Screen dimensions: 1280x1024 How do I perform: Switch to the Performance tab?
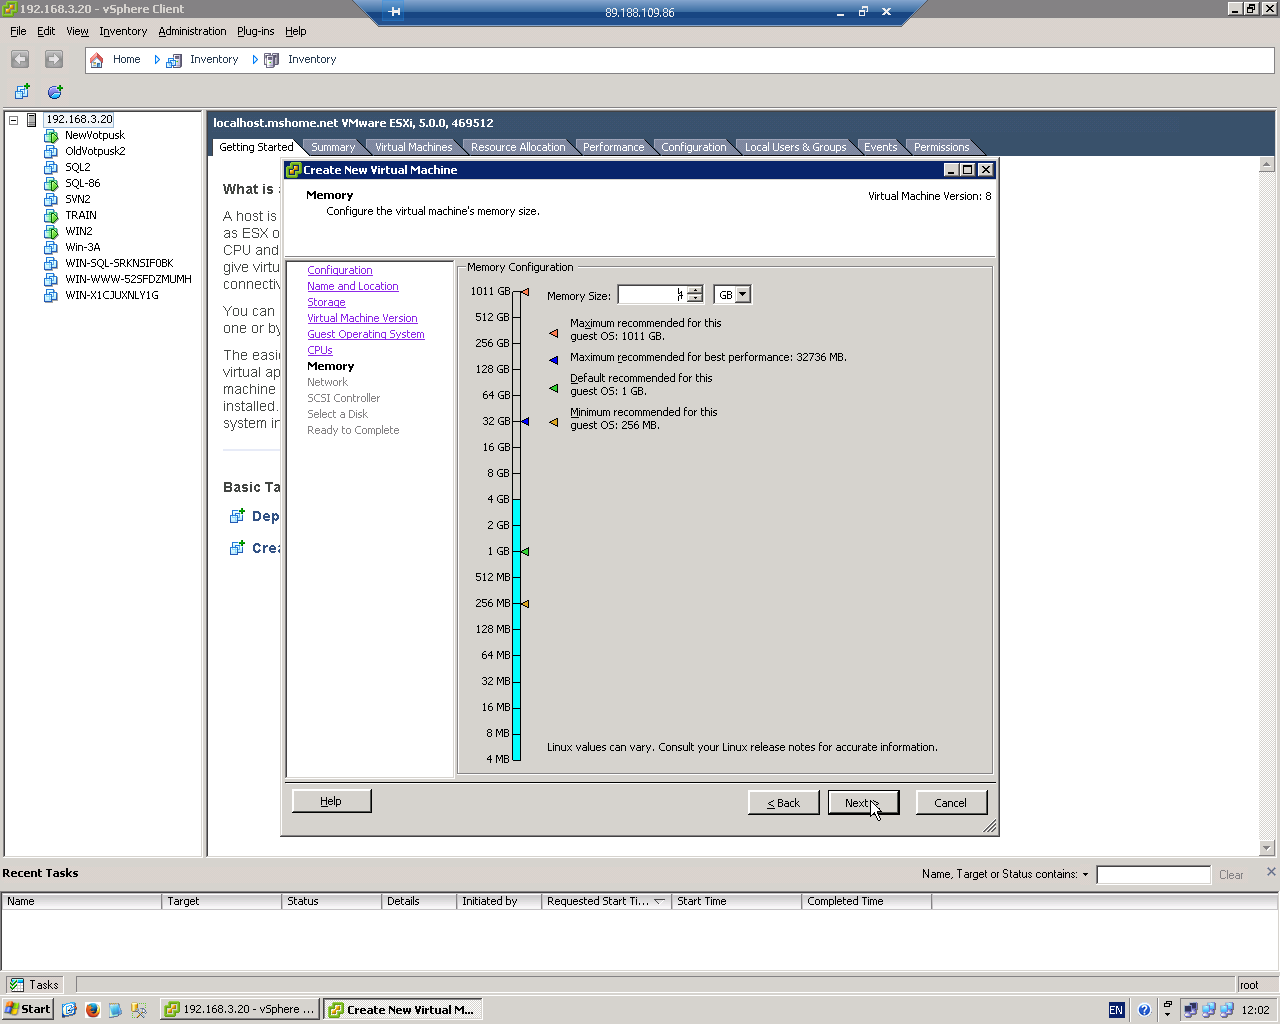pyautogui.click(x=613, y=147)
